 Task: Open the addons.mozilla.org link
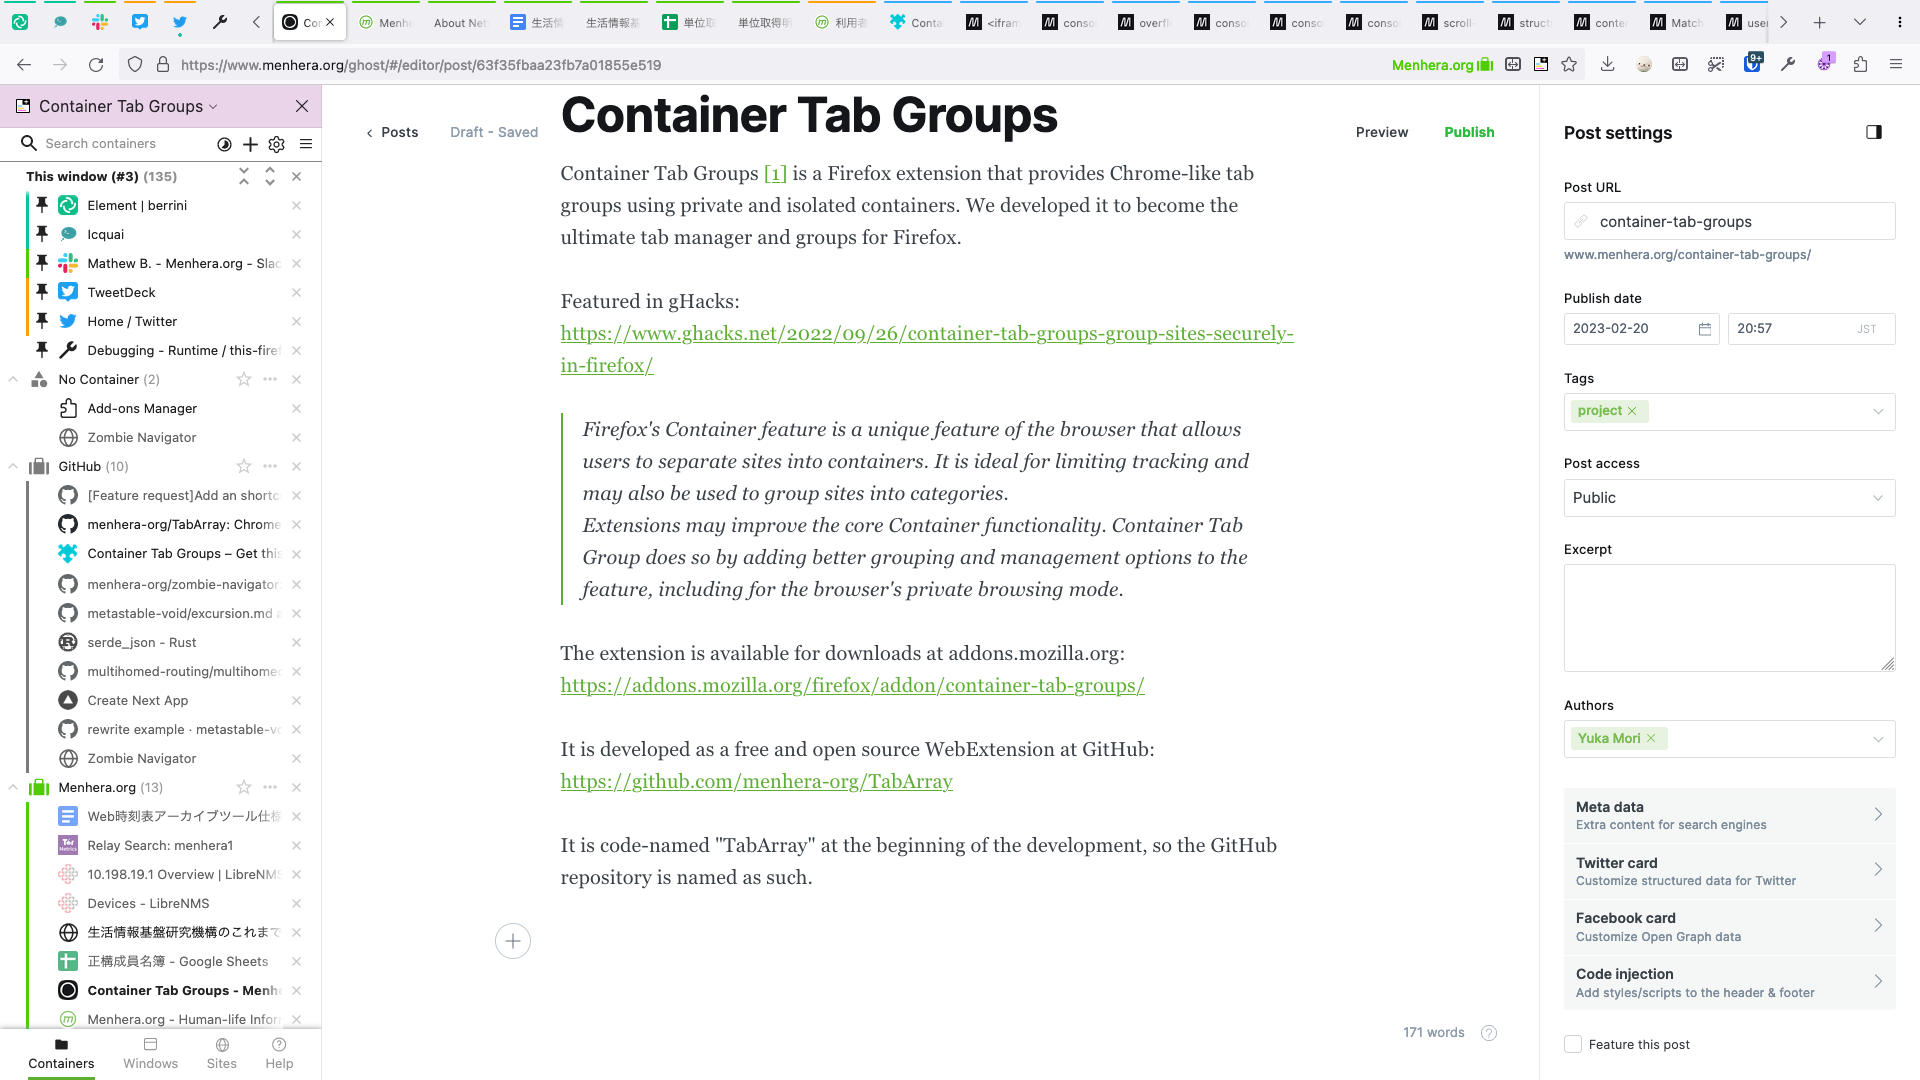852,686
